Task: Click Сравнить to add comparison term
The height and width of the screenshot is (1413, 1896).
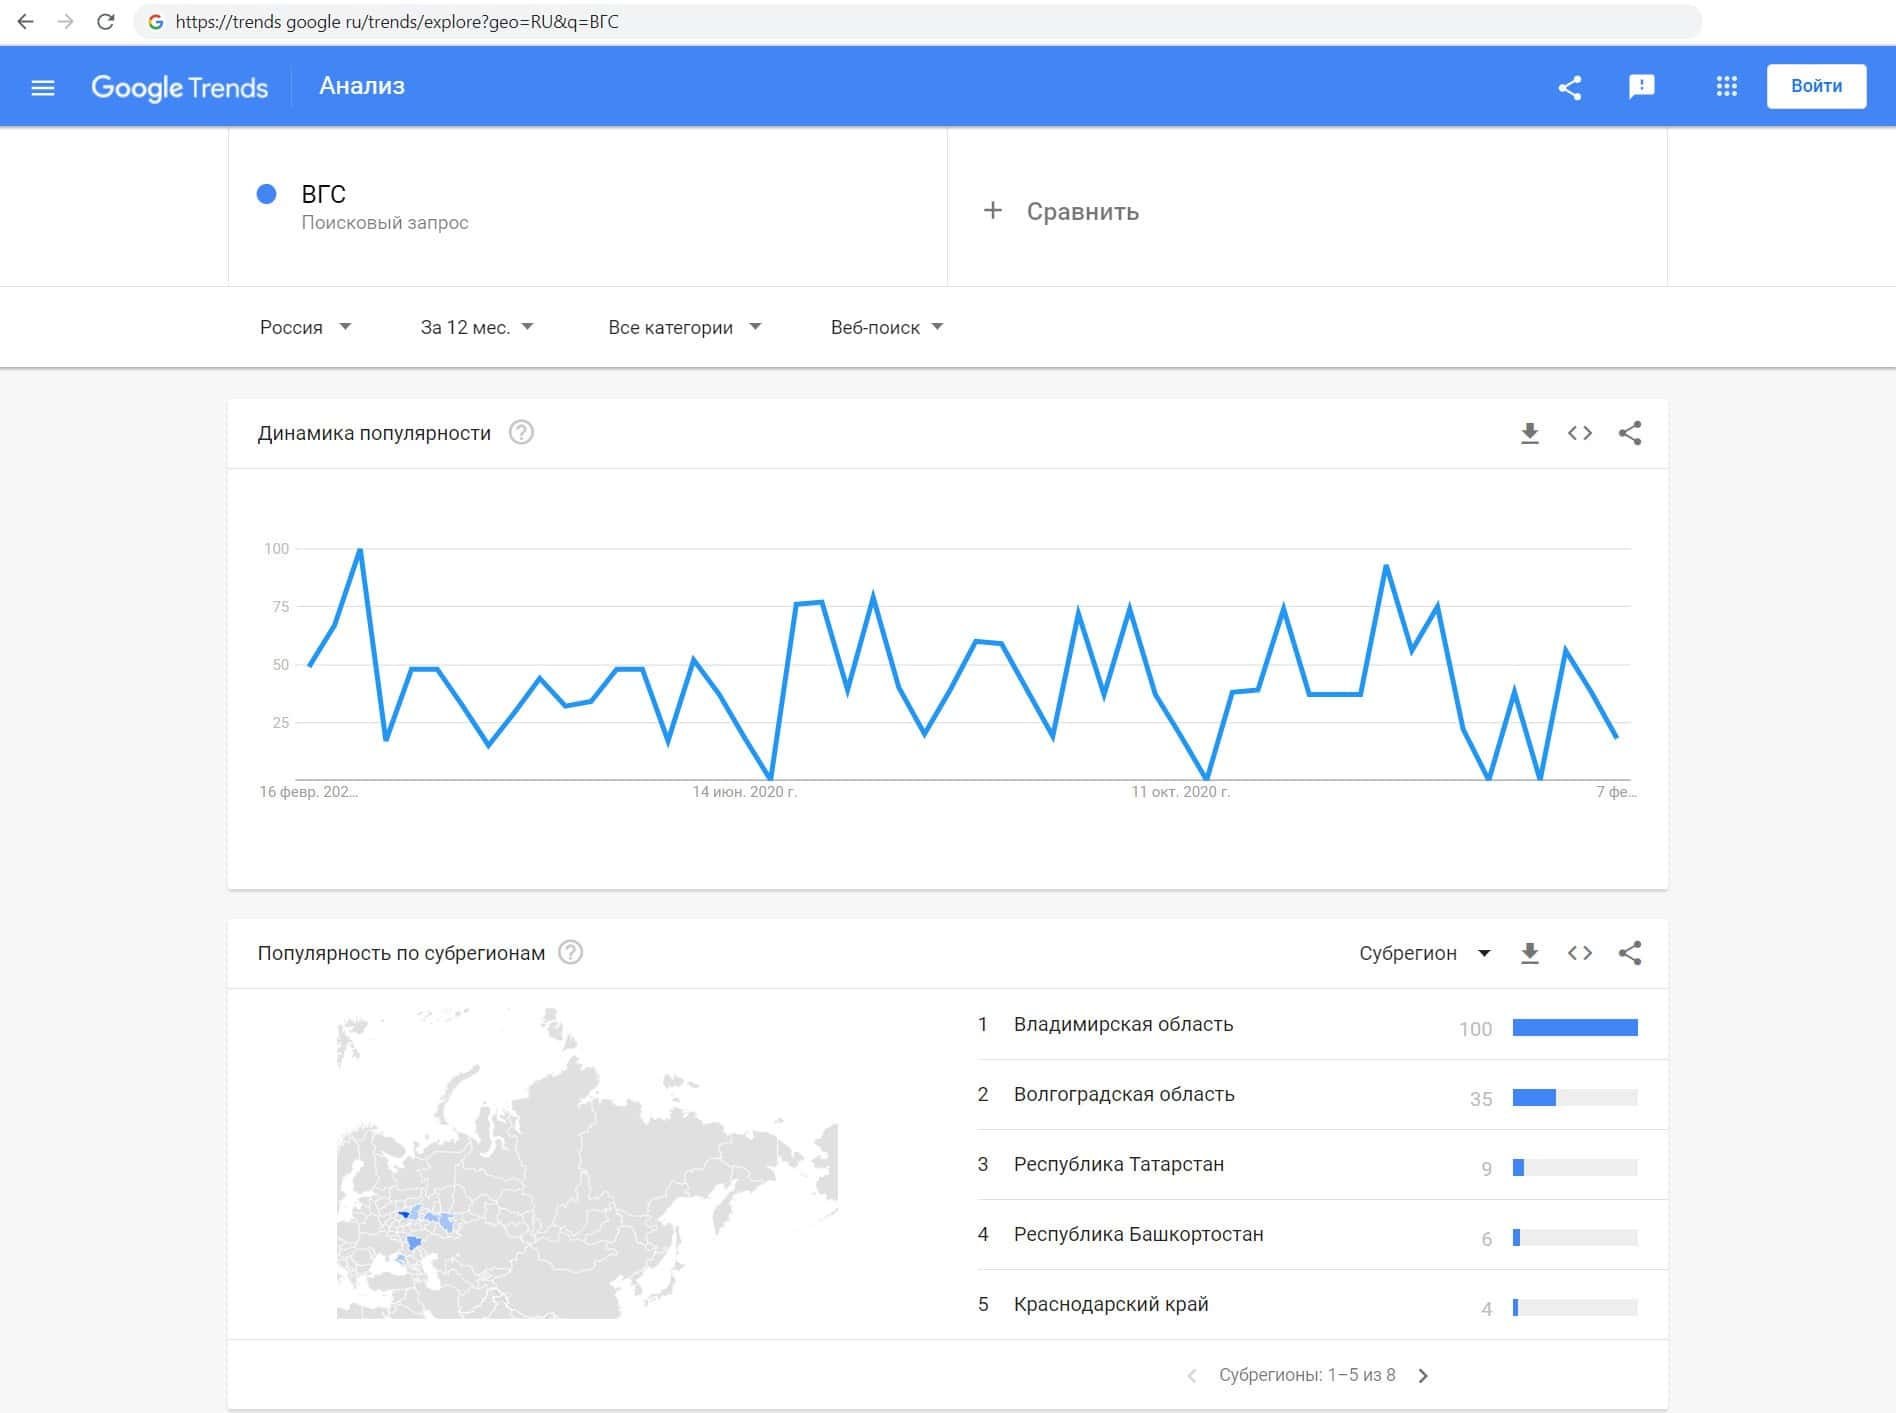Action: 1062,211
